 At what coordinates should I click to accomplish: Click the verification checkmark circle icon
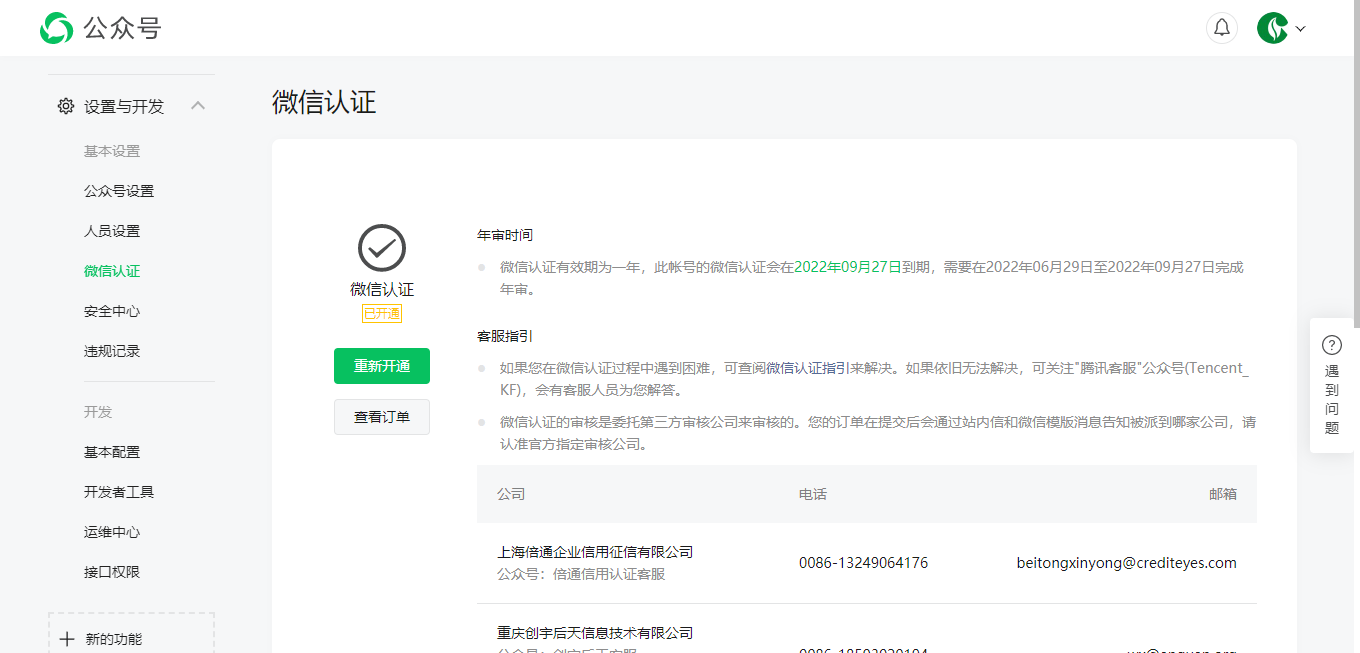[382, 247]
